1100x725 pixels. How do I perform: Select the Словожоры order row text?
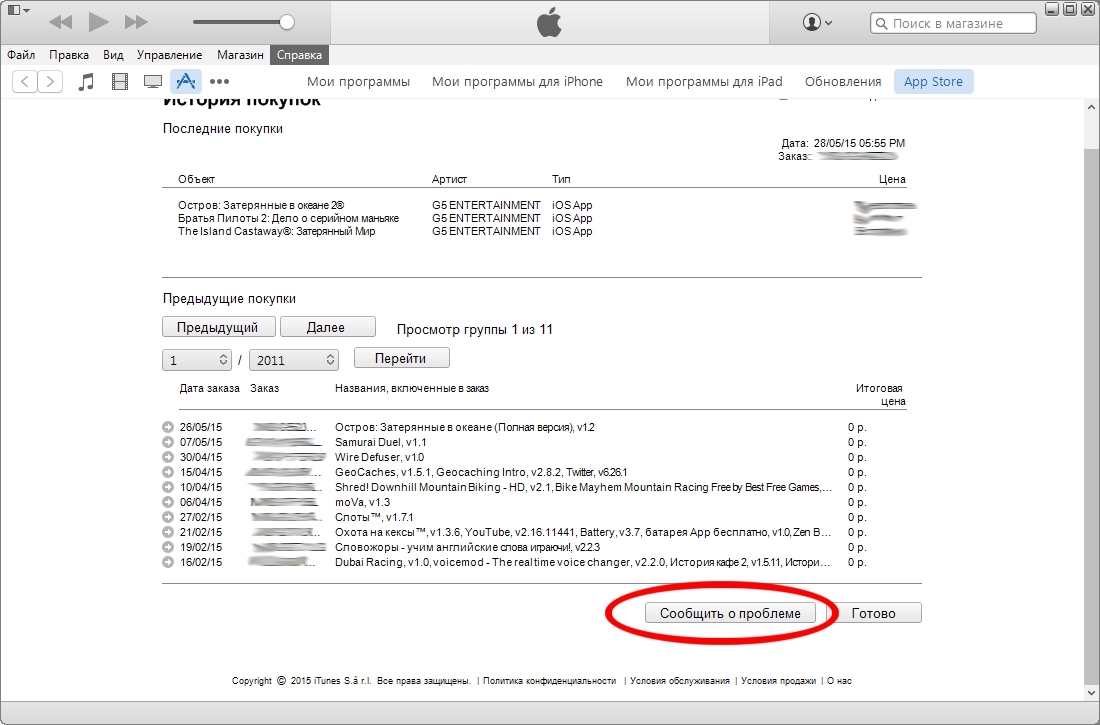click(x=467, y=547)
